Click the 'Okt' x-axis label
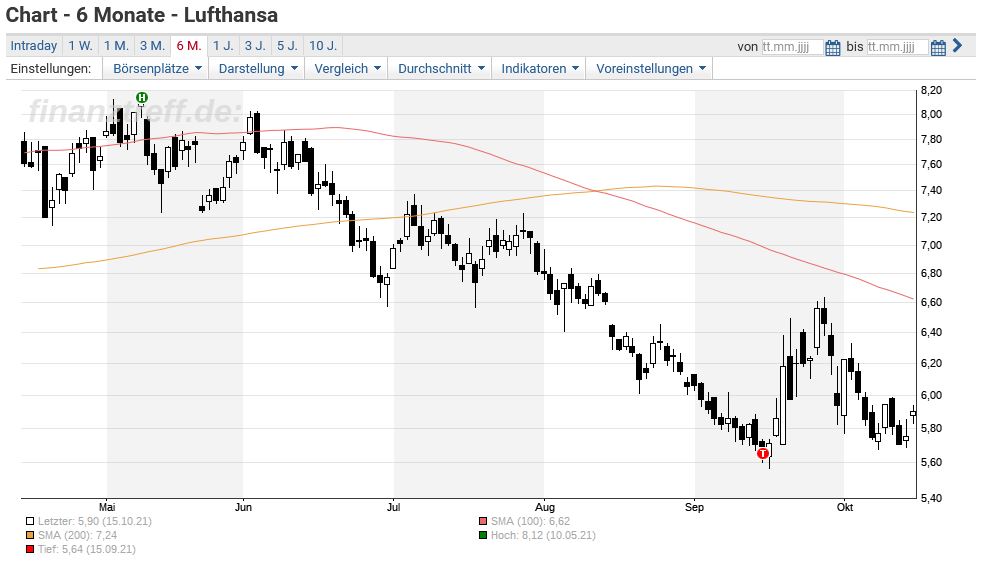Viewport: 982px width, 568px height. point(845,507)
